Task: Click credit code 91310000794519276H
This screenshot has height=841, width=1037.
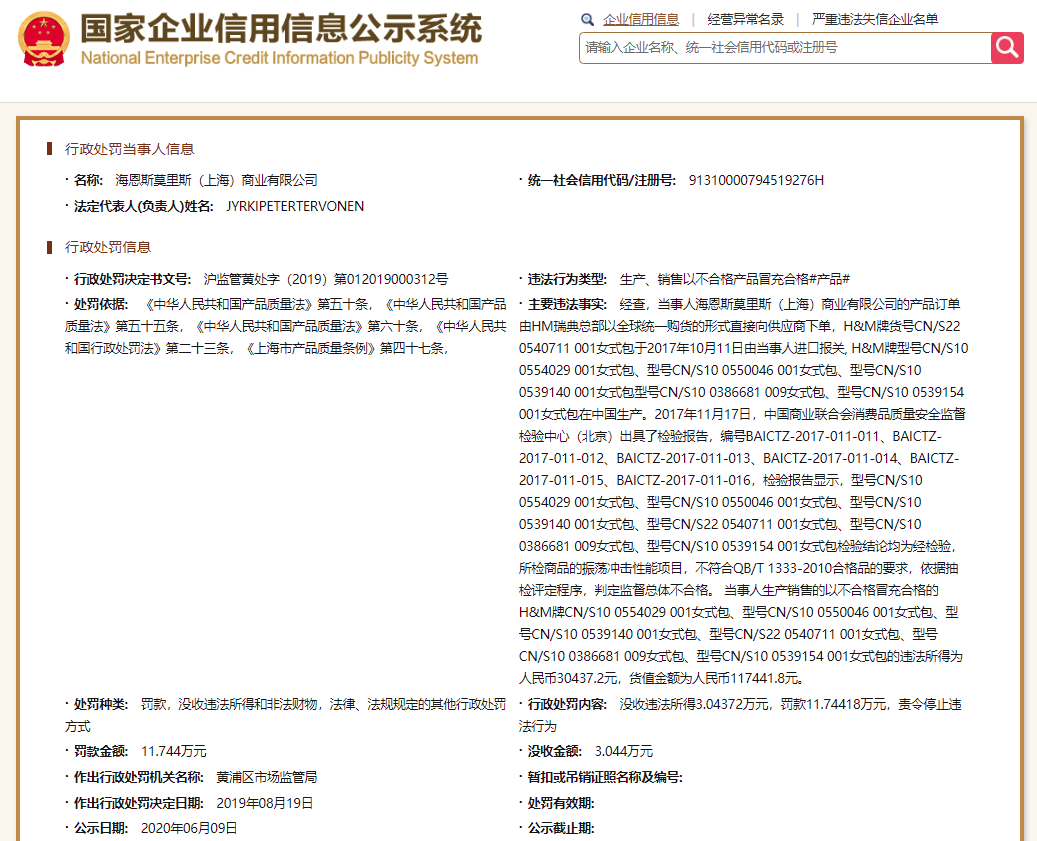Action: pos(756,180)
